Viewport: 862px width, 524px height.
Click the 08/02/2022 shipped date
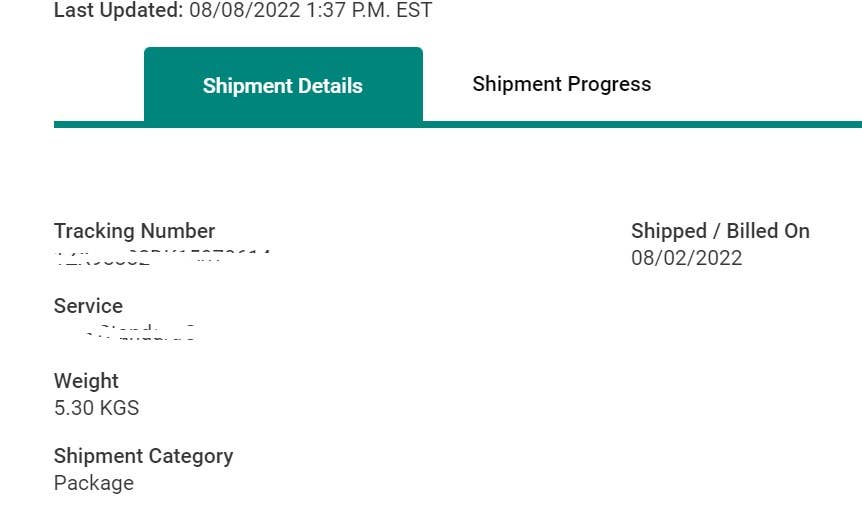coord(686,258)
